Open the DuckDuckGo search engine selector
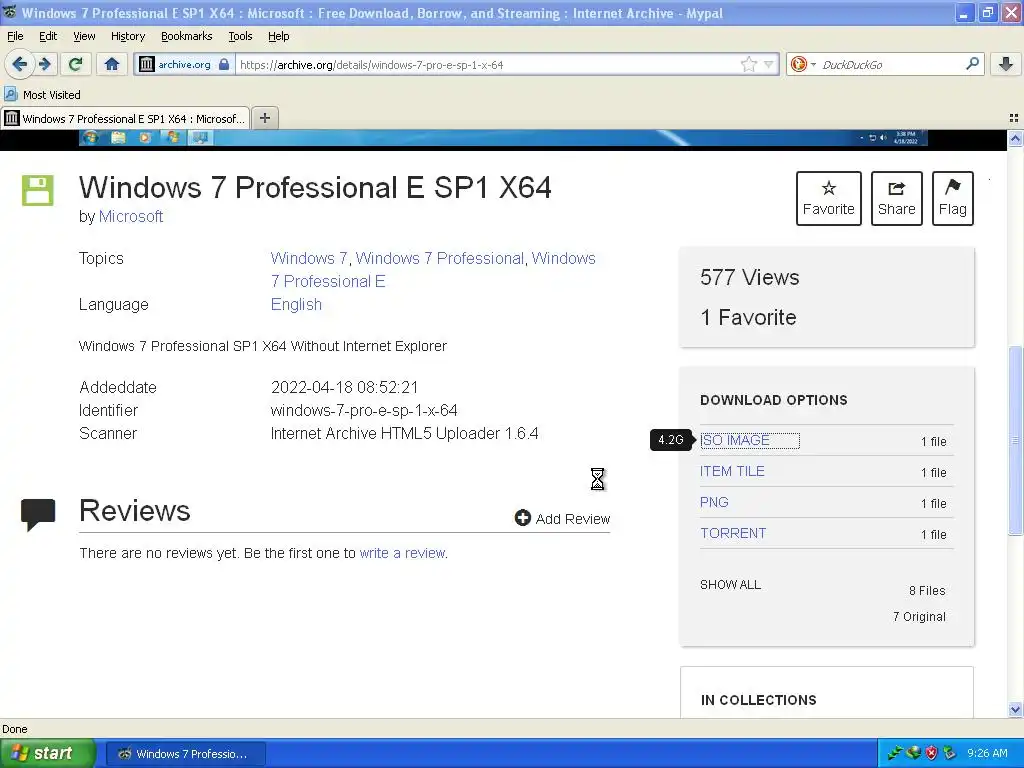Viewport: 1024px width, 768px height. pyautogui.click(x=803, y=64)
